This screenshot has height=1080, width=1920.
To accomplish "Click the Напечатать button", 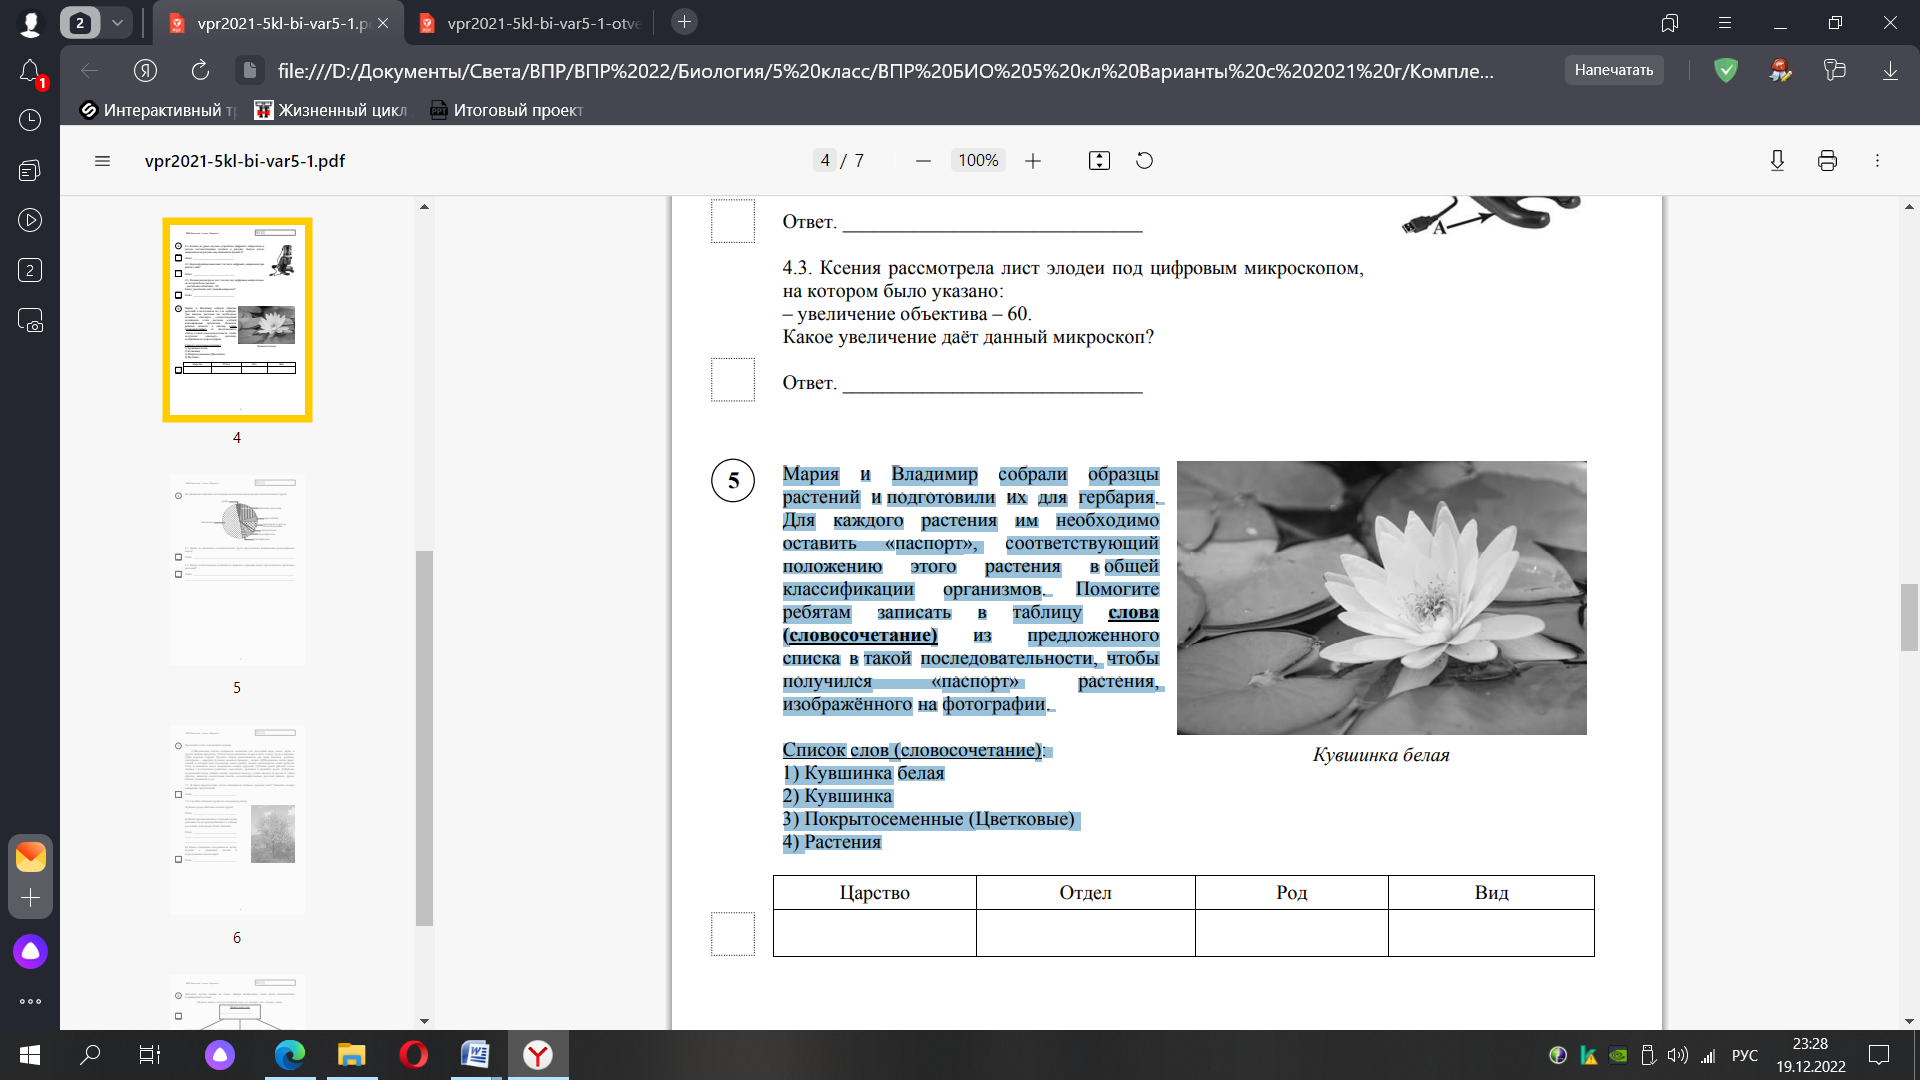I will pyautogui.click(x=1613, y=70).
